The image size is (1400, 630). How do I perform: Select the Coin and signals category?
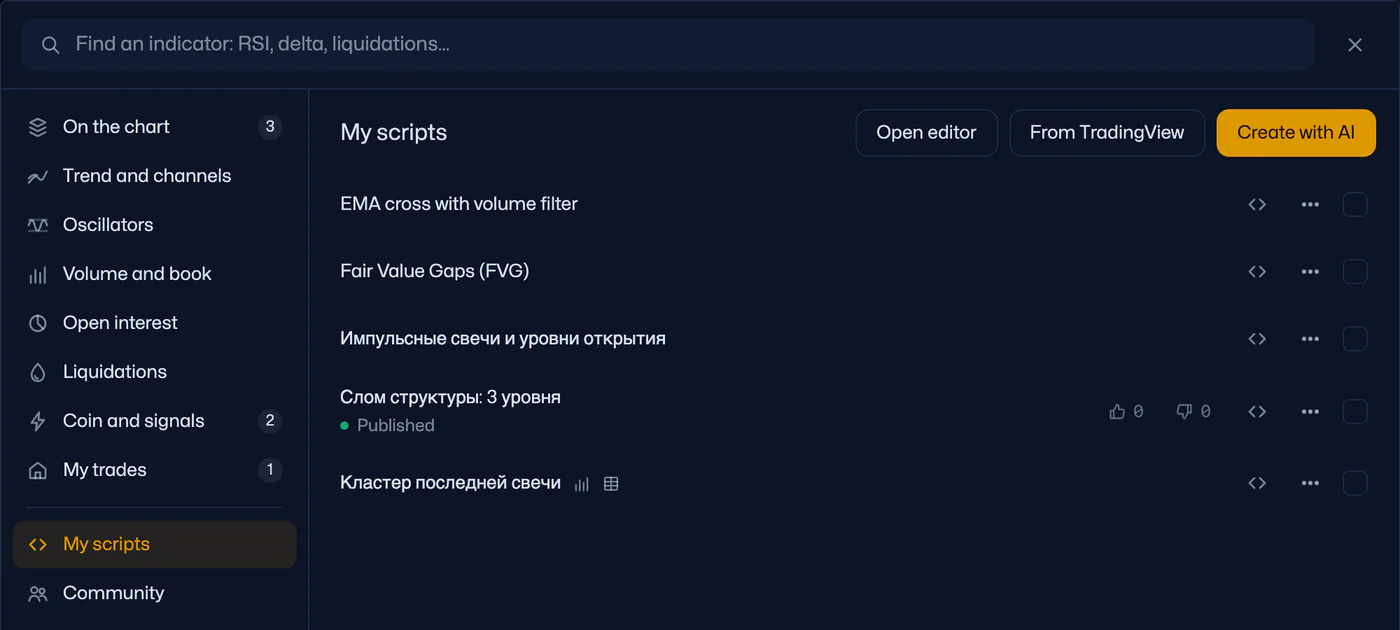[x=154, y=421]
